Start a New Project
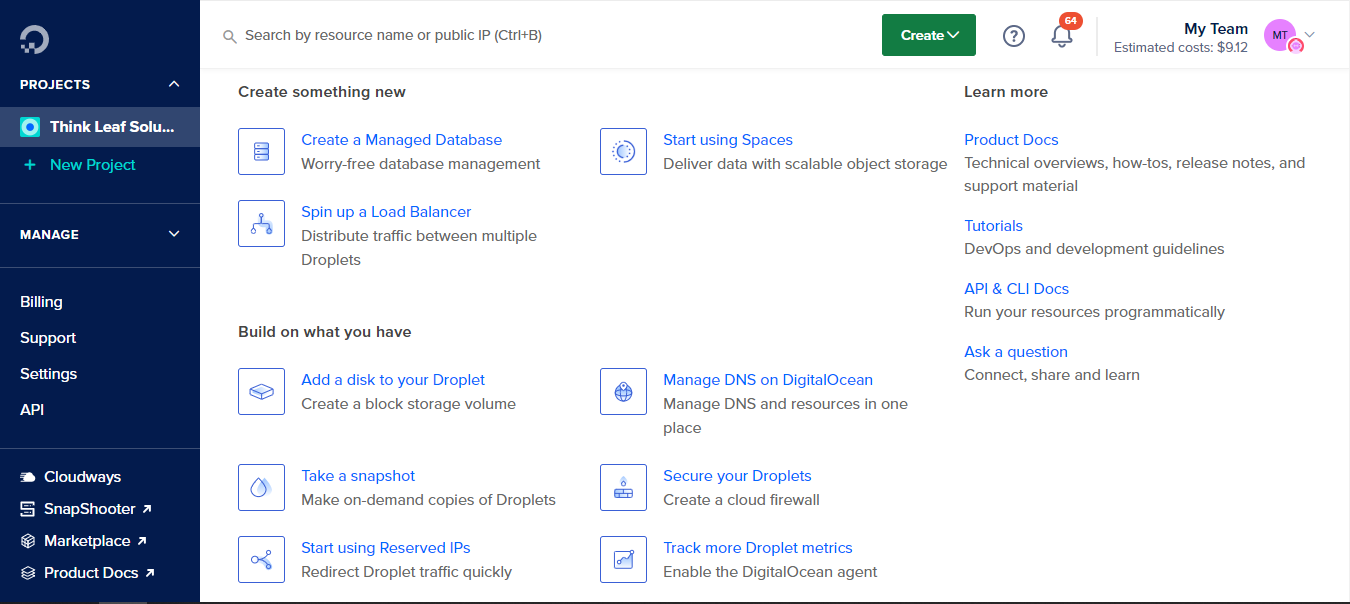The height and width of the screenshot is (604, 1350). (x=93, y=165)
